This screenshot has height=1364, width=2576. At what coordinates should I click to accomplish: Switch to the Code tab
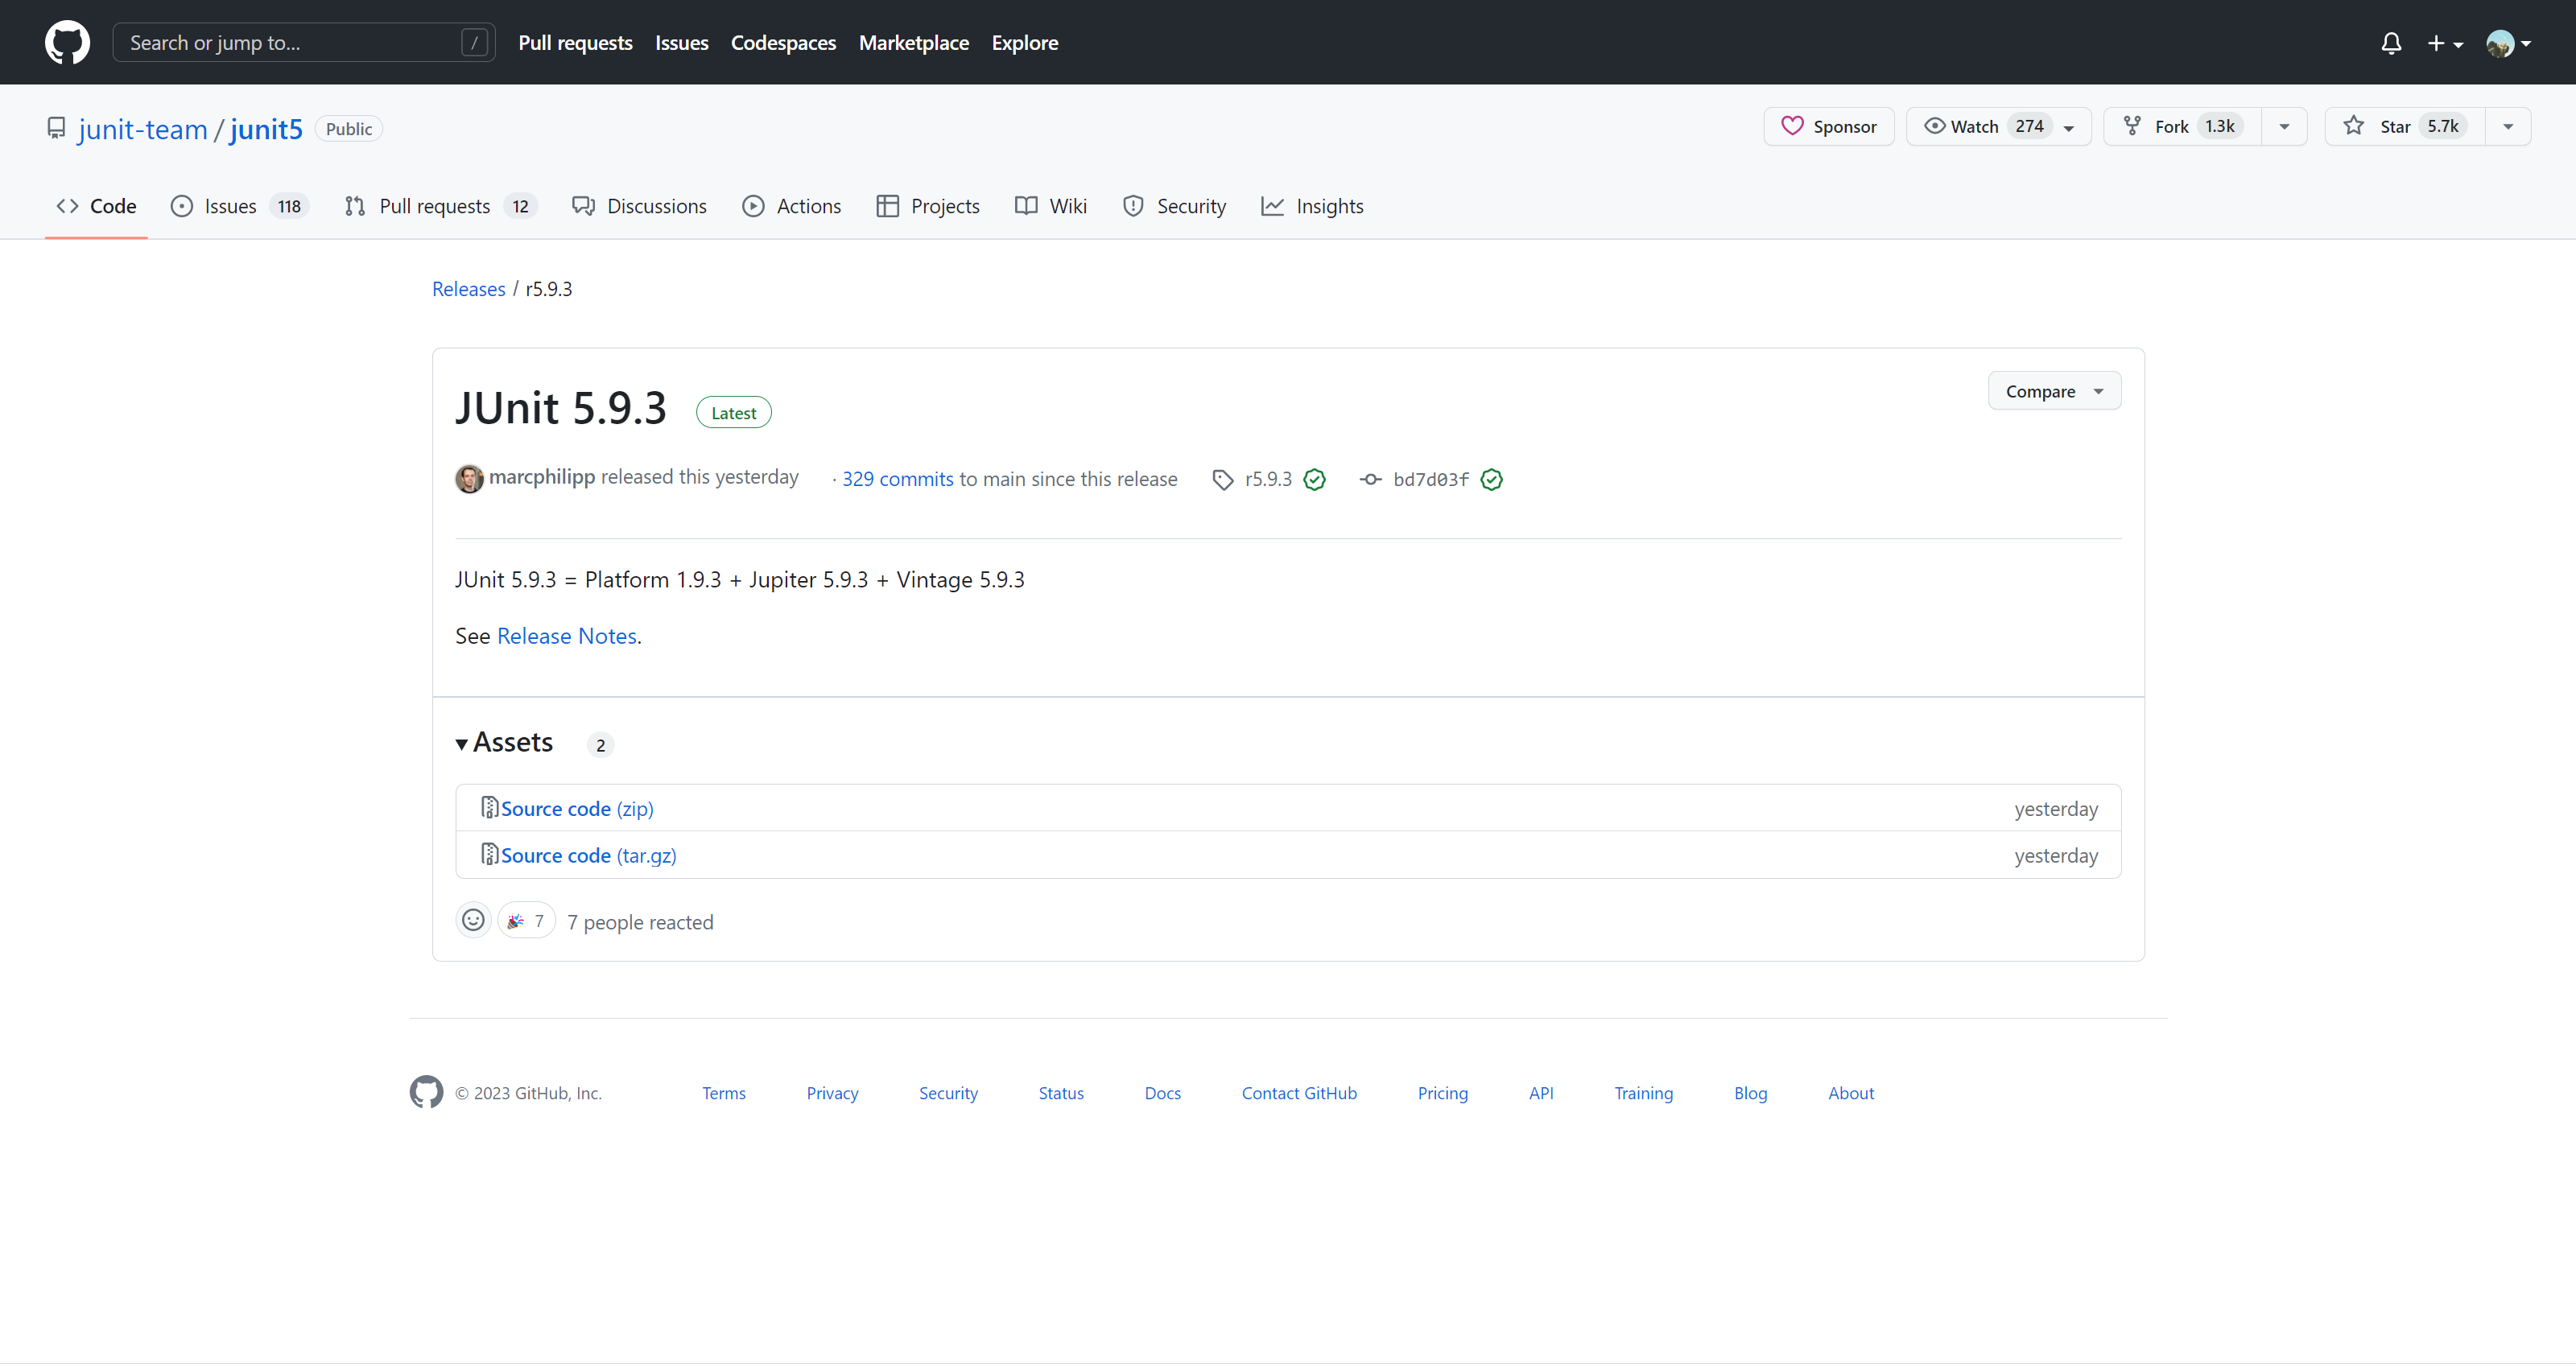(x=96, y=206)
